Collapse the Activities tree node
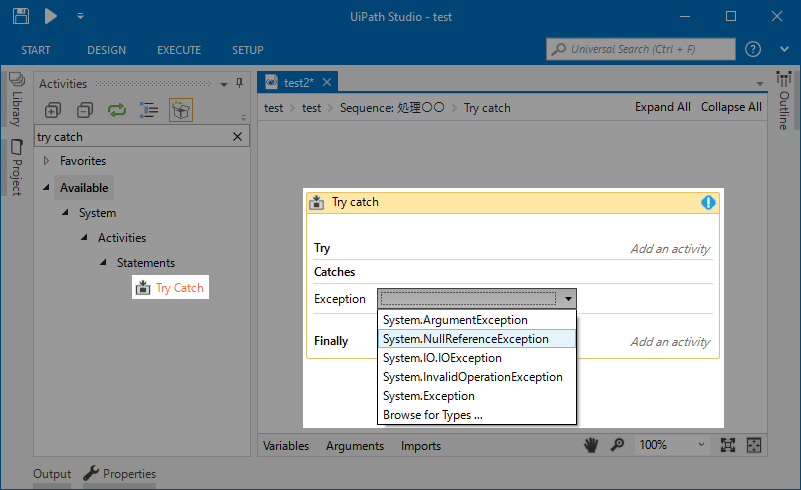Viewport: 801px width, 490px height. tap(84, 237)
